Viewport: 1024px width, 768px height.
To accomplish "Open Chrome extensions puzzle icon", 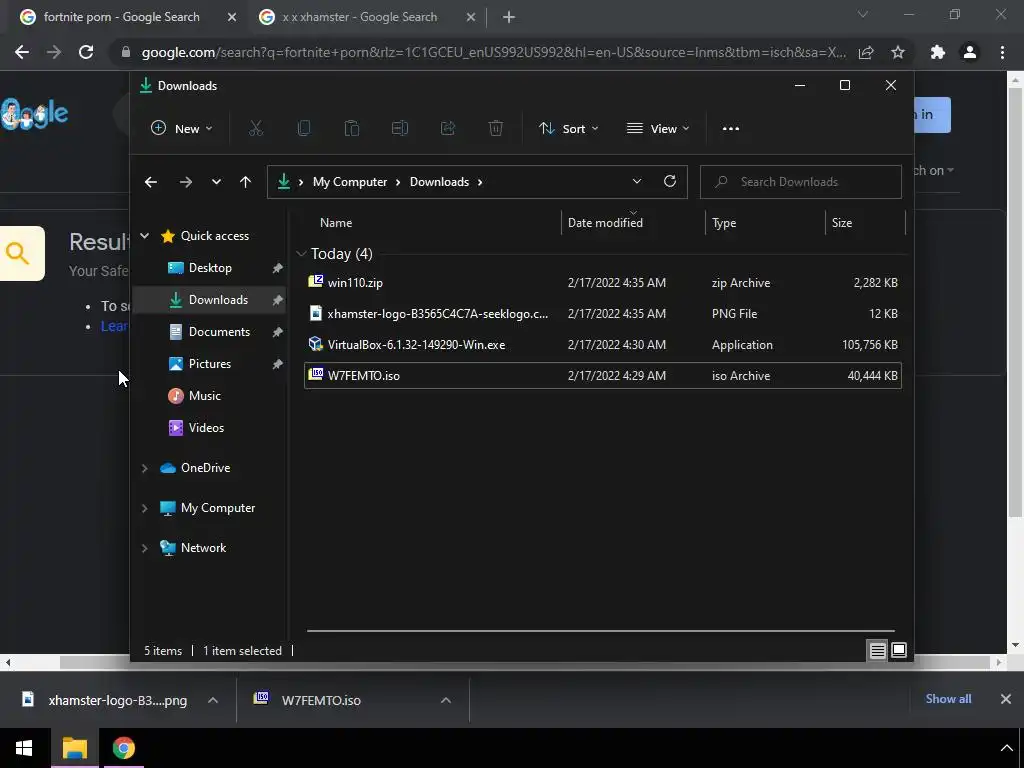I will (938, 52).
